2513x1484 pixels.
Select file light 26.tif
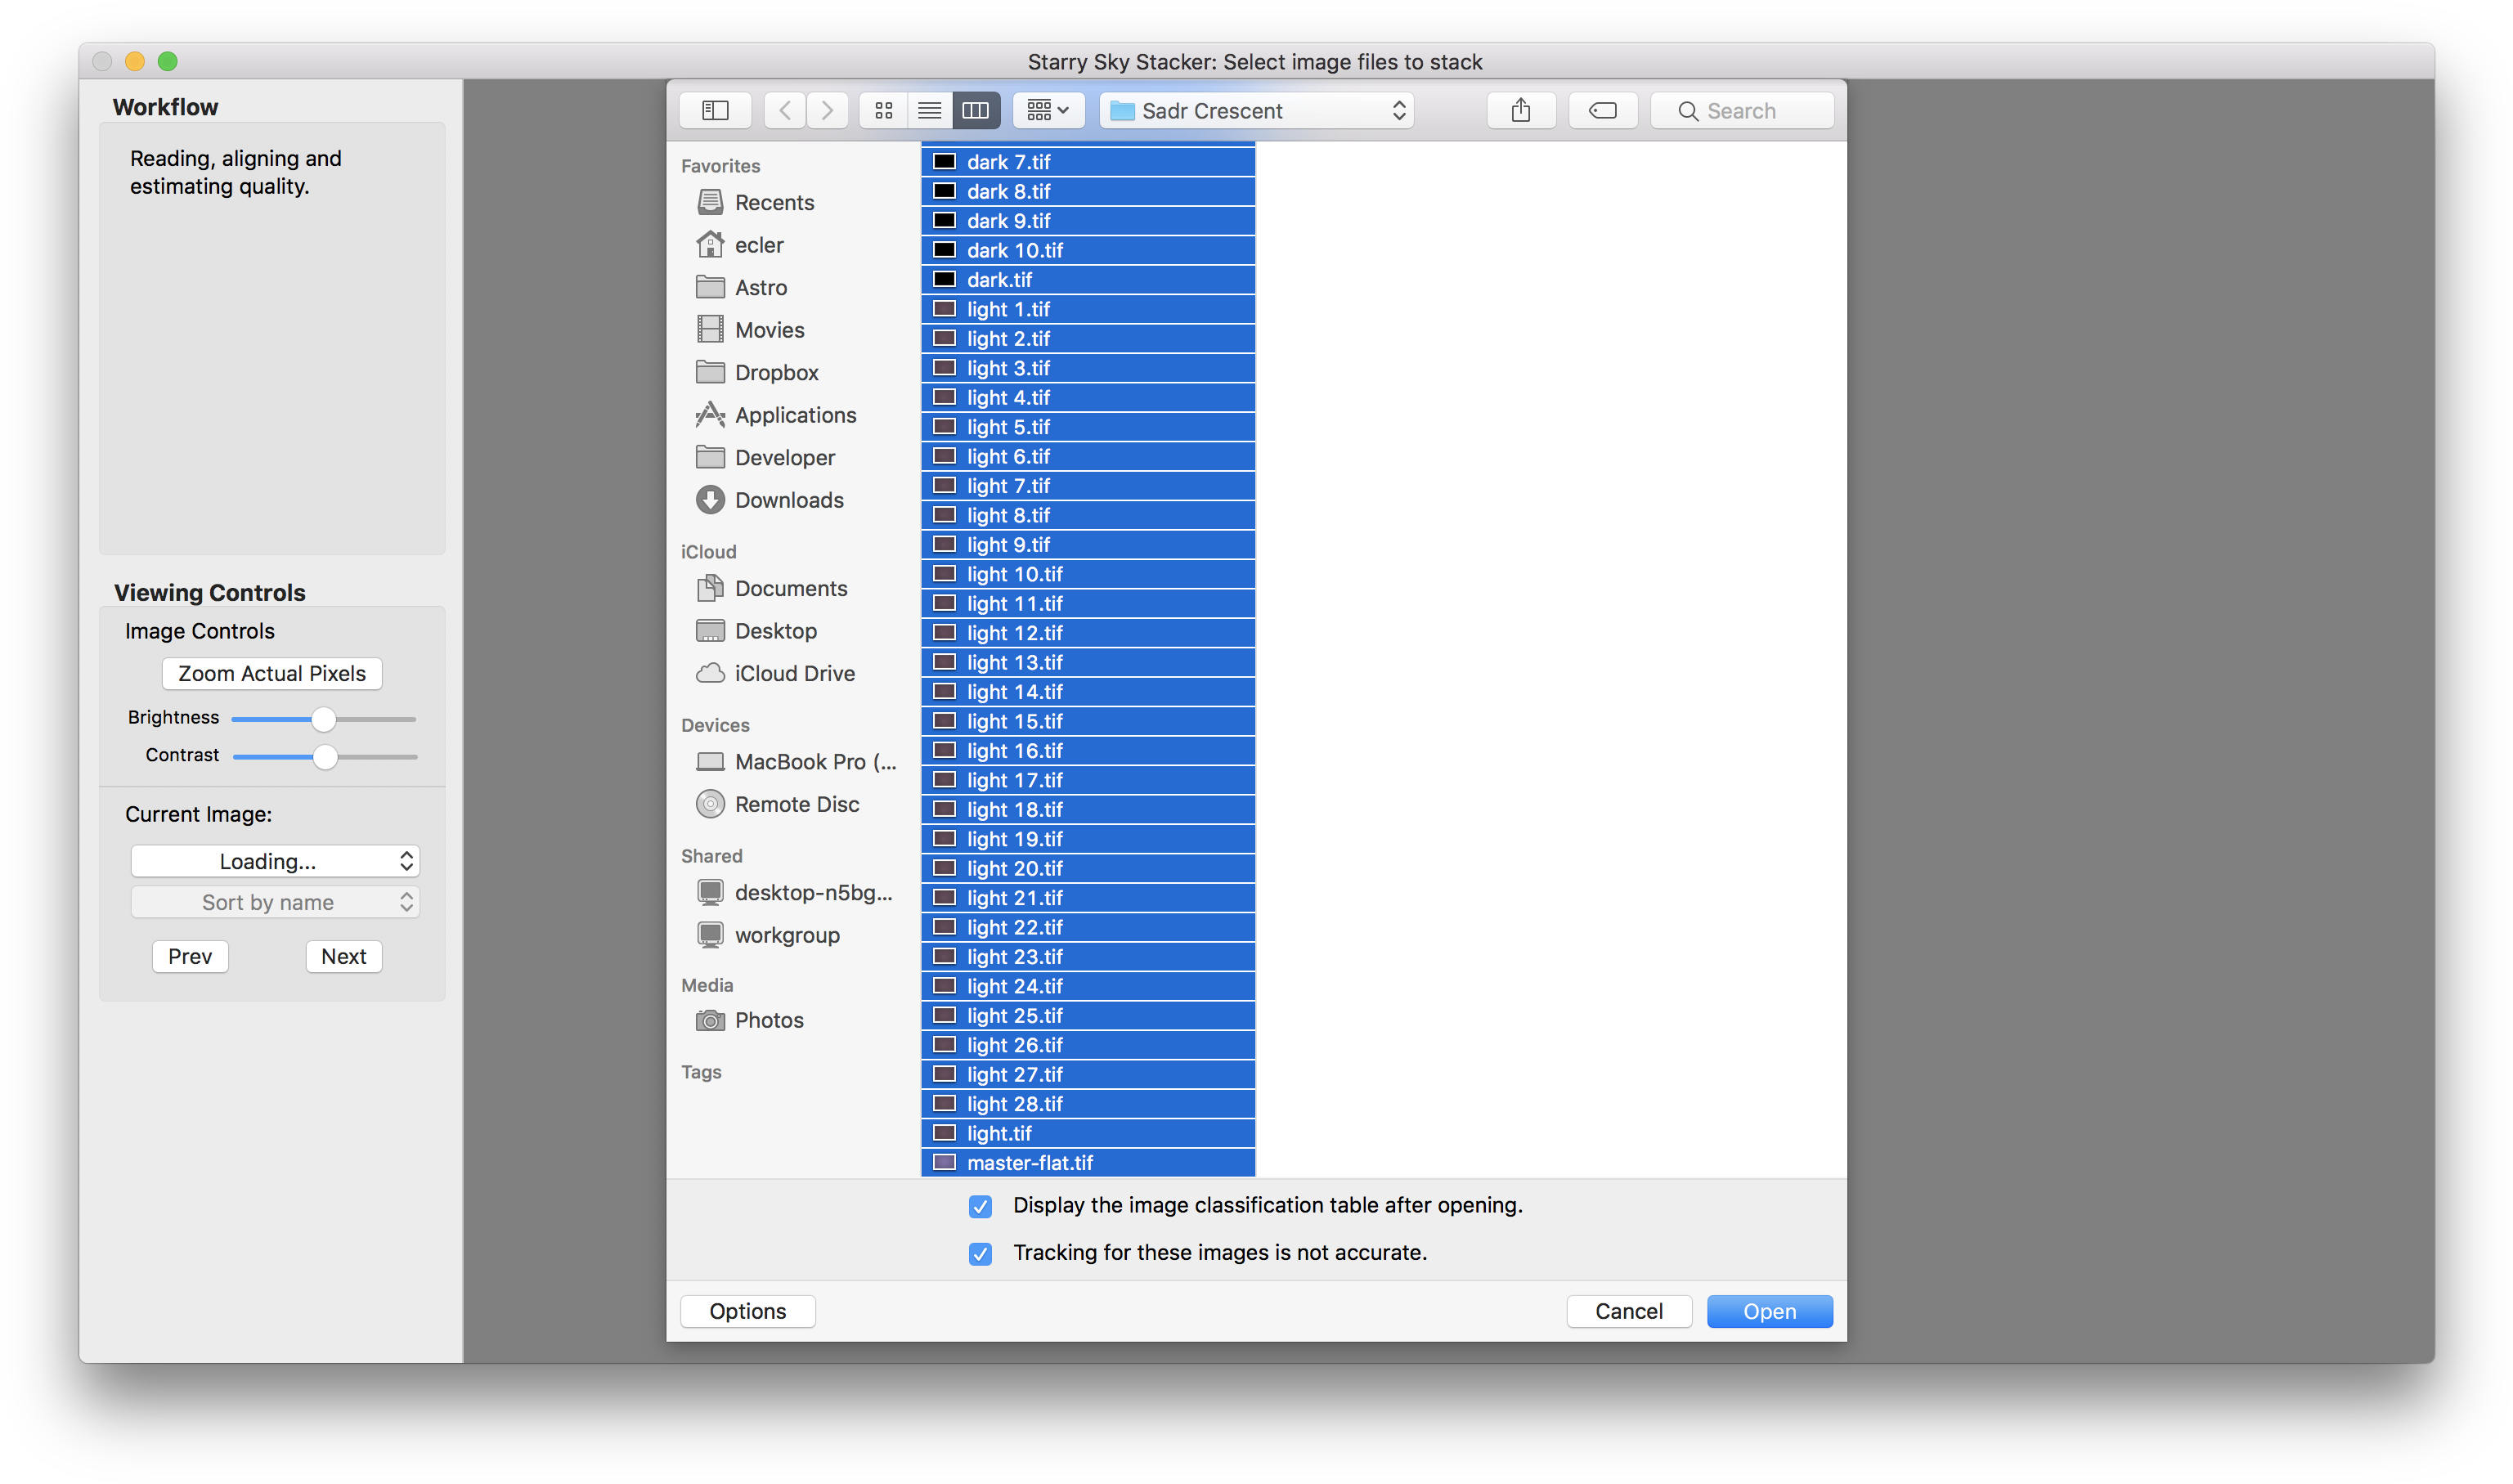click(x=1088, y=1045)
